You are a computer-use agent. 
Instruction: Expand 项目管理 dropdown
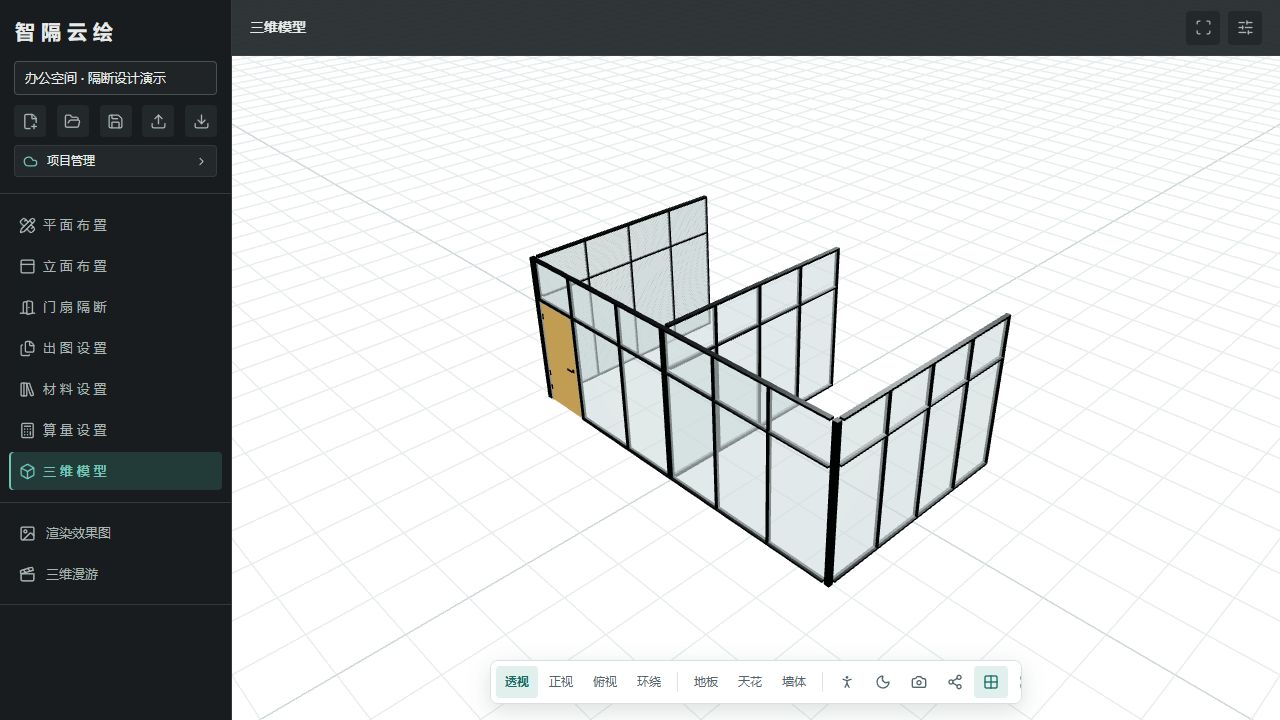coord(115,161)
